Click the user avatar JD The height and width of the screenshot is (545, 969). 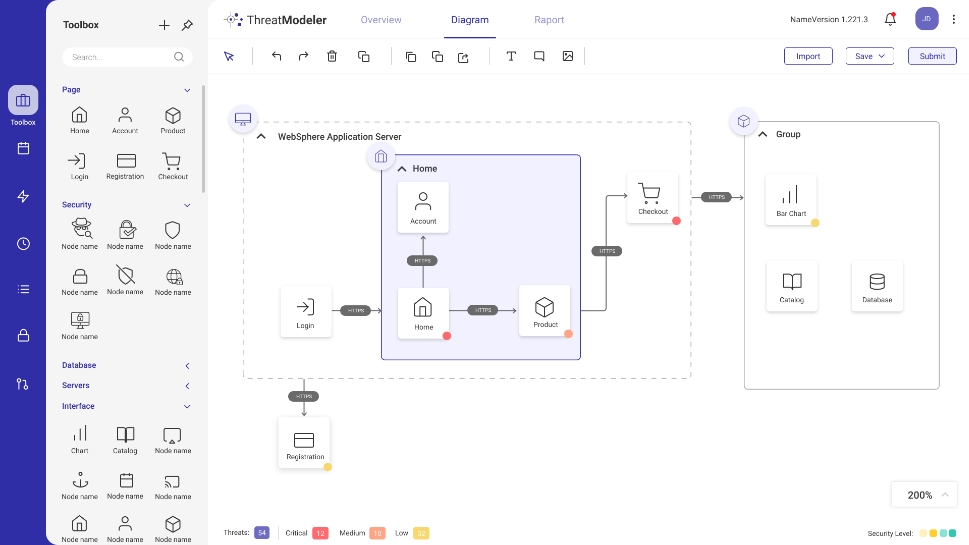926,19
